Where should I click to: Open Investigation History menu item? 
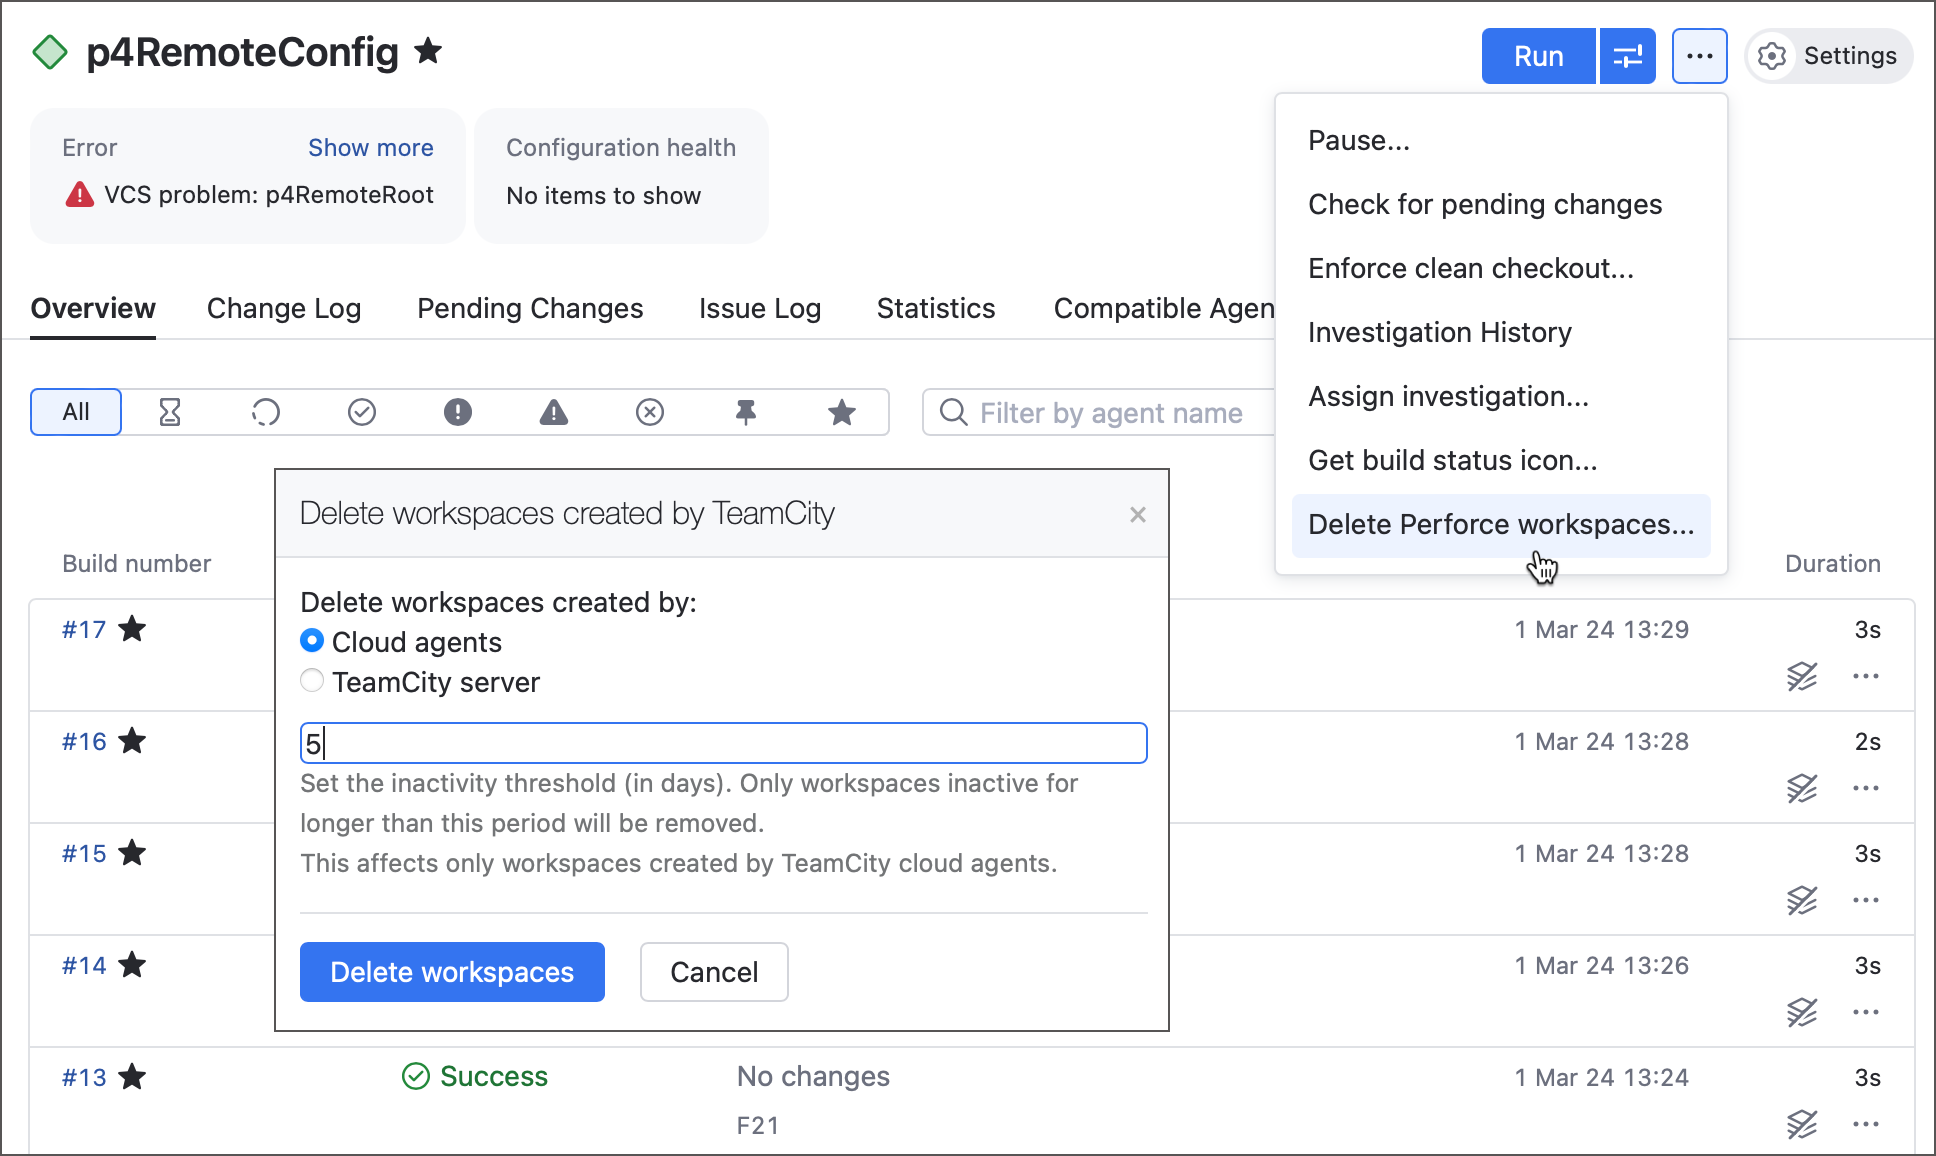(x=1501, y=332)
